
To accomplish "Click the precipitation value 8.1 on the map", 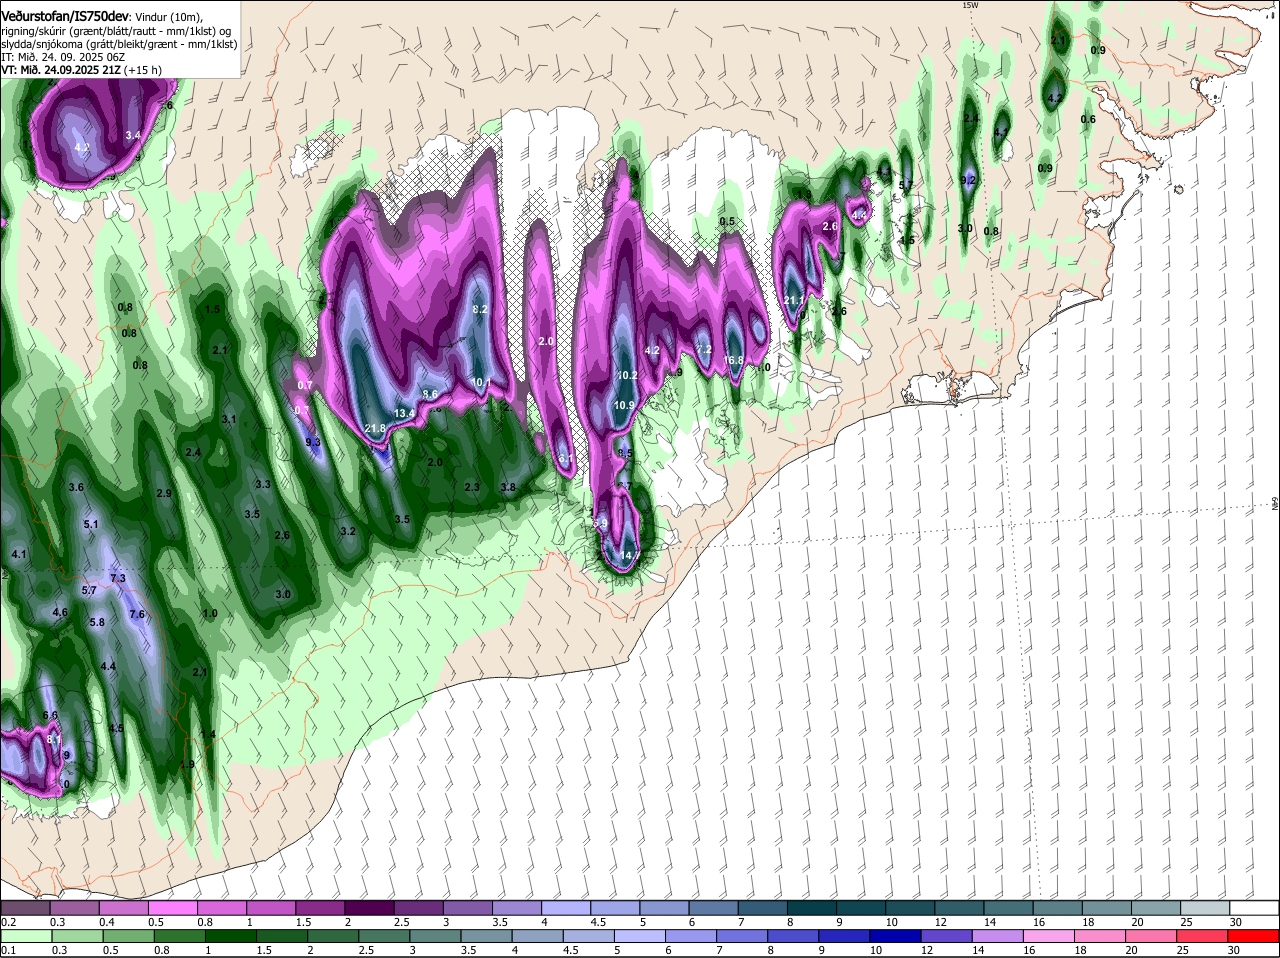I will tap(54, 739).
